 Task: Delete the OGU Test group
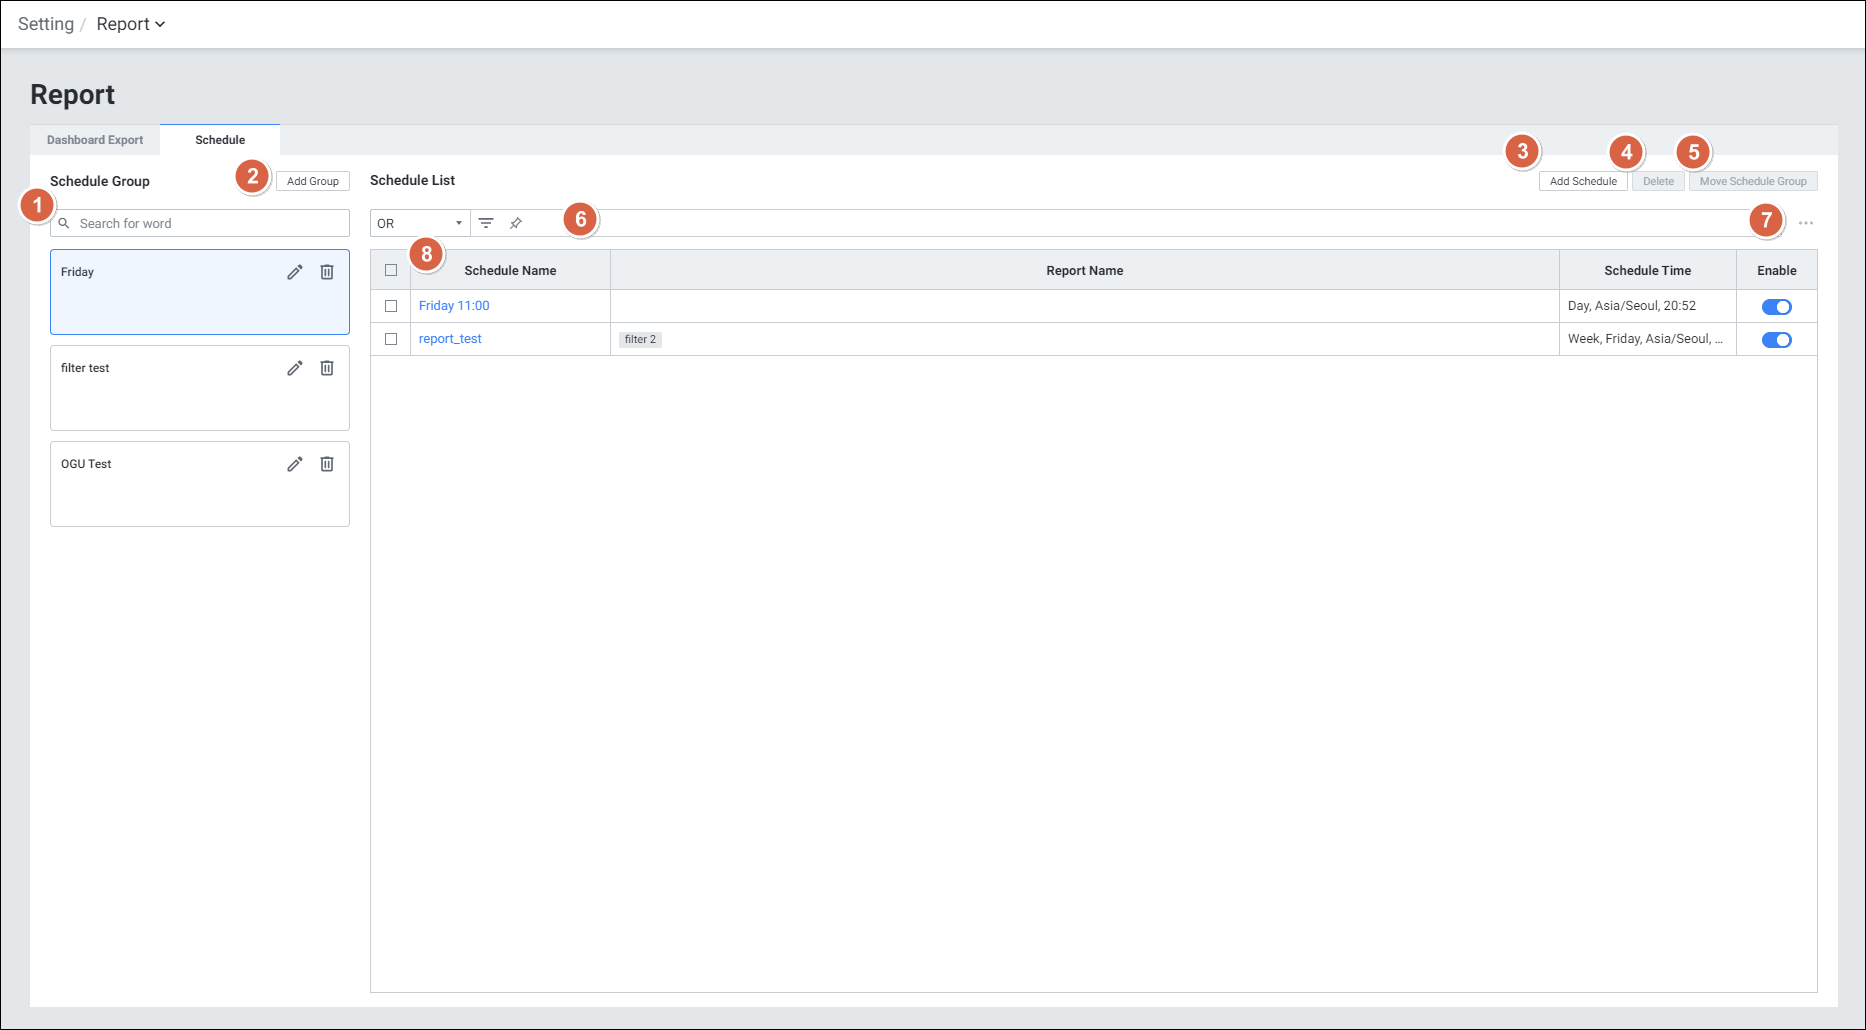tap(327, 464)
